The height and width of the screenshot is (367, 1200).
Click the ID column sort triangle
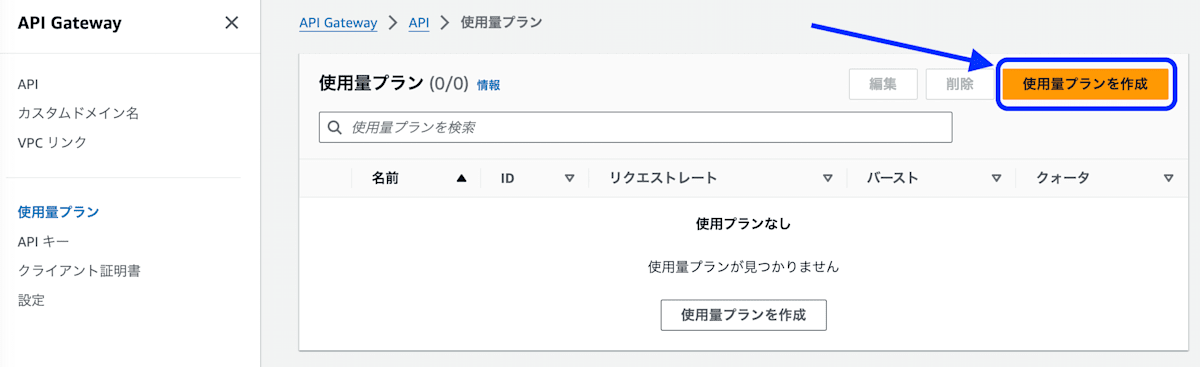pos(569,178)
